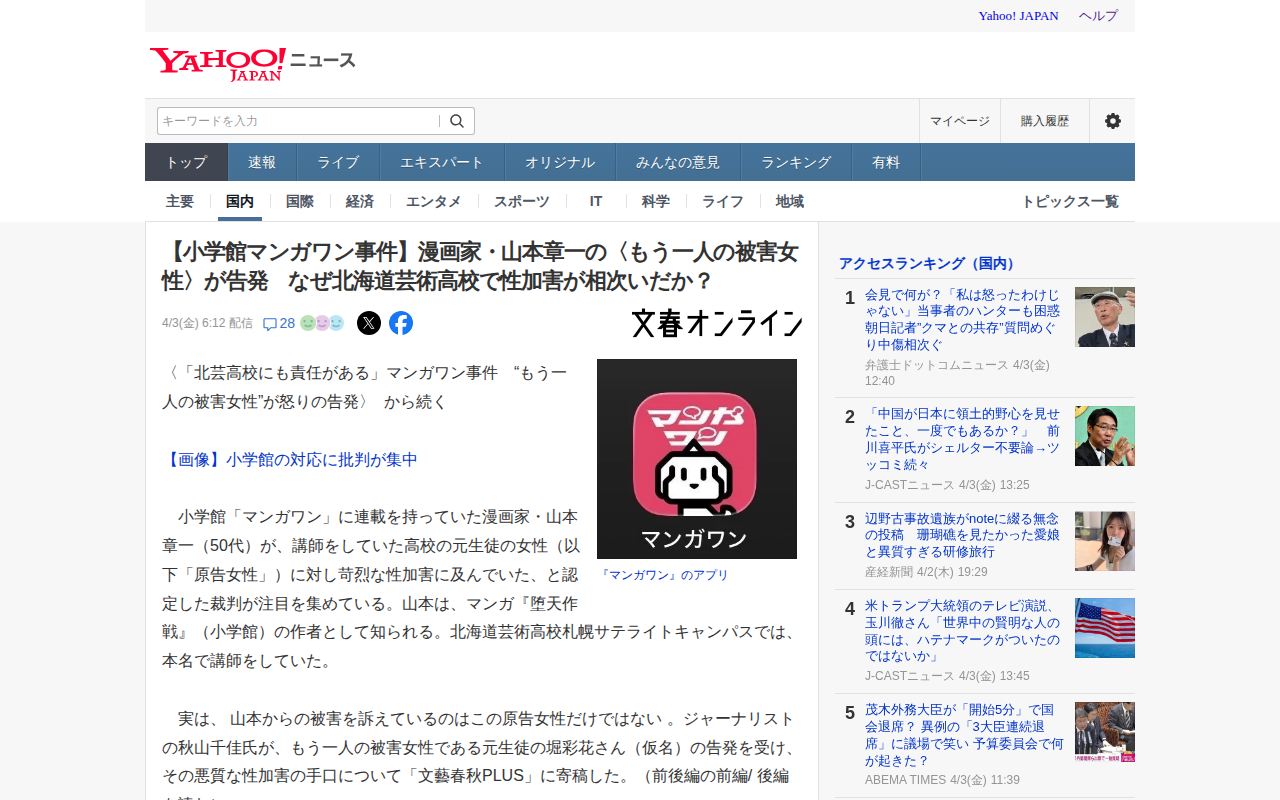The height and width of the screenshot is (800, 1280).
Task: Open the 文春オンライン publisher logo
Action: 717,323
